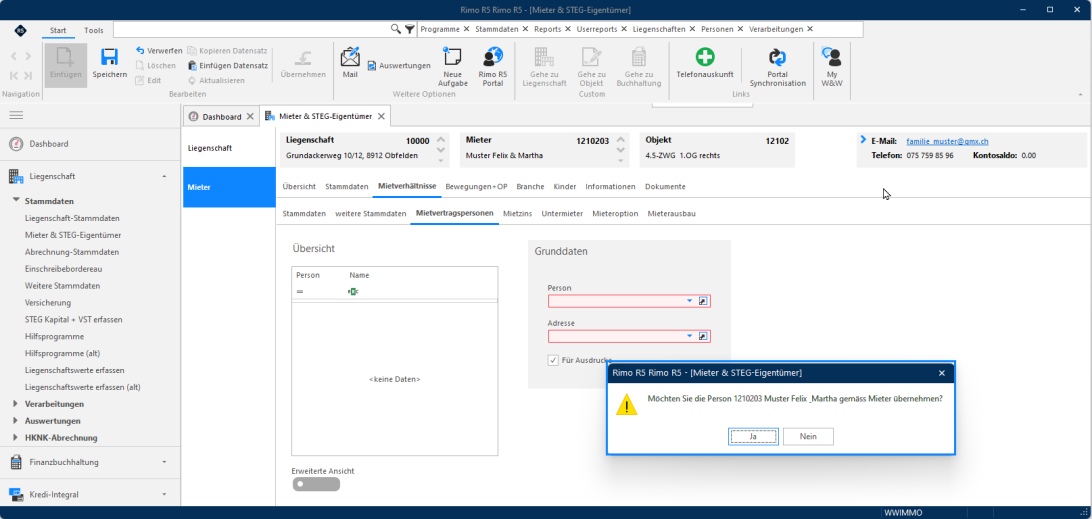
Task: Expand the Kredi-Integral sidebar section
Action: pyautogui.click(x=164, y=495)
